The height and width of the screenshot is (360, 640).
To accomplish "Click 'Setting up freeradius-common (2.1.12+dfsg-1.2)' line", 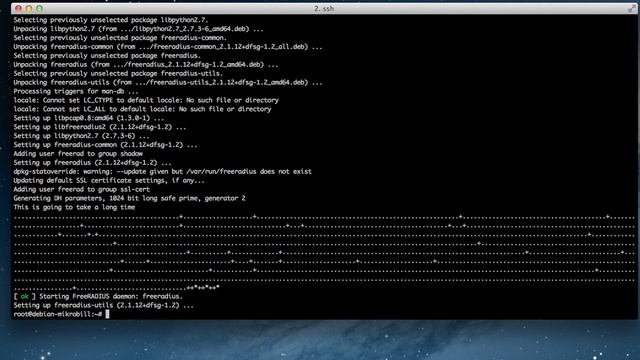I will tap(105, 144).
